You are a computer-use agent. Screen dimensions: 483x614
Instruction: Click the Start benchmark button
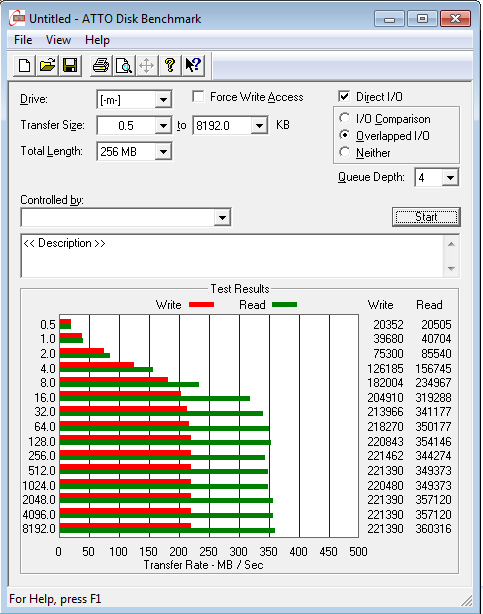[426, 217]
